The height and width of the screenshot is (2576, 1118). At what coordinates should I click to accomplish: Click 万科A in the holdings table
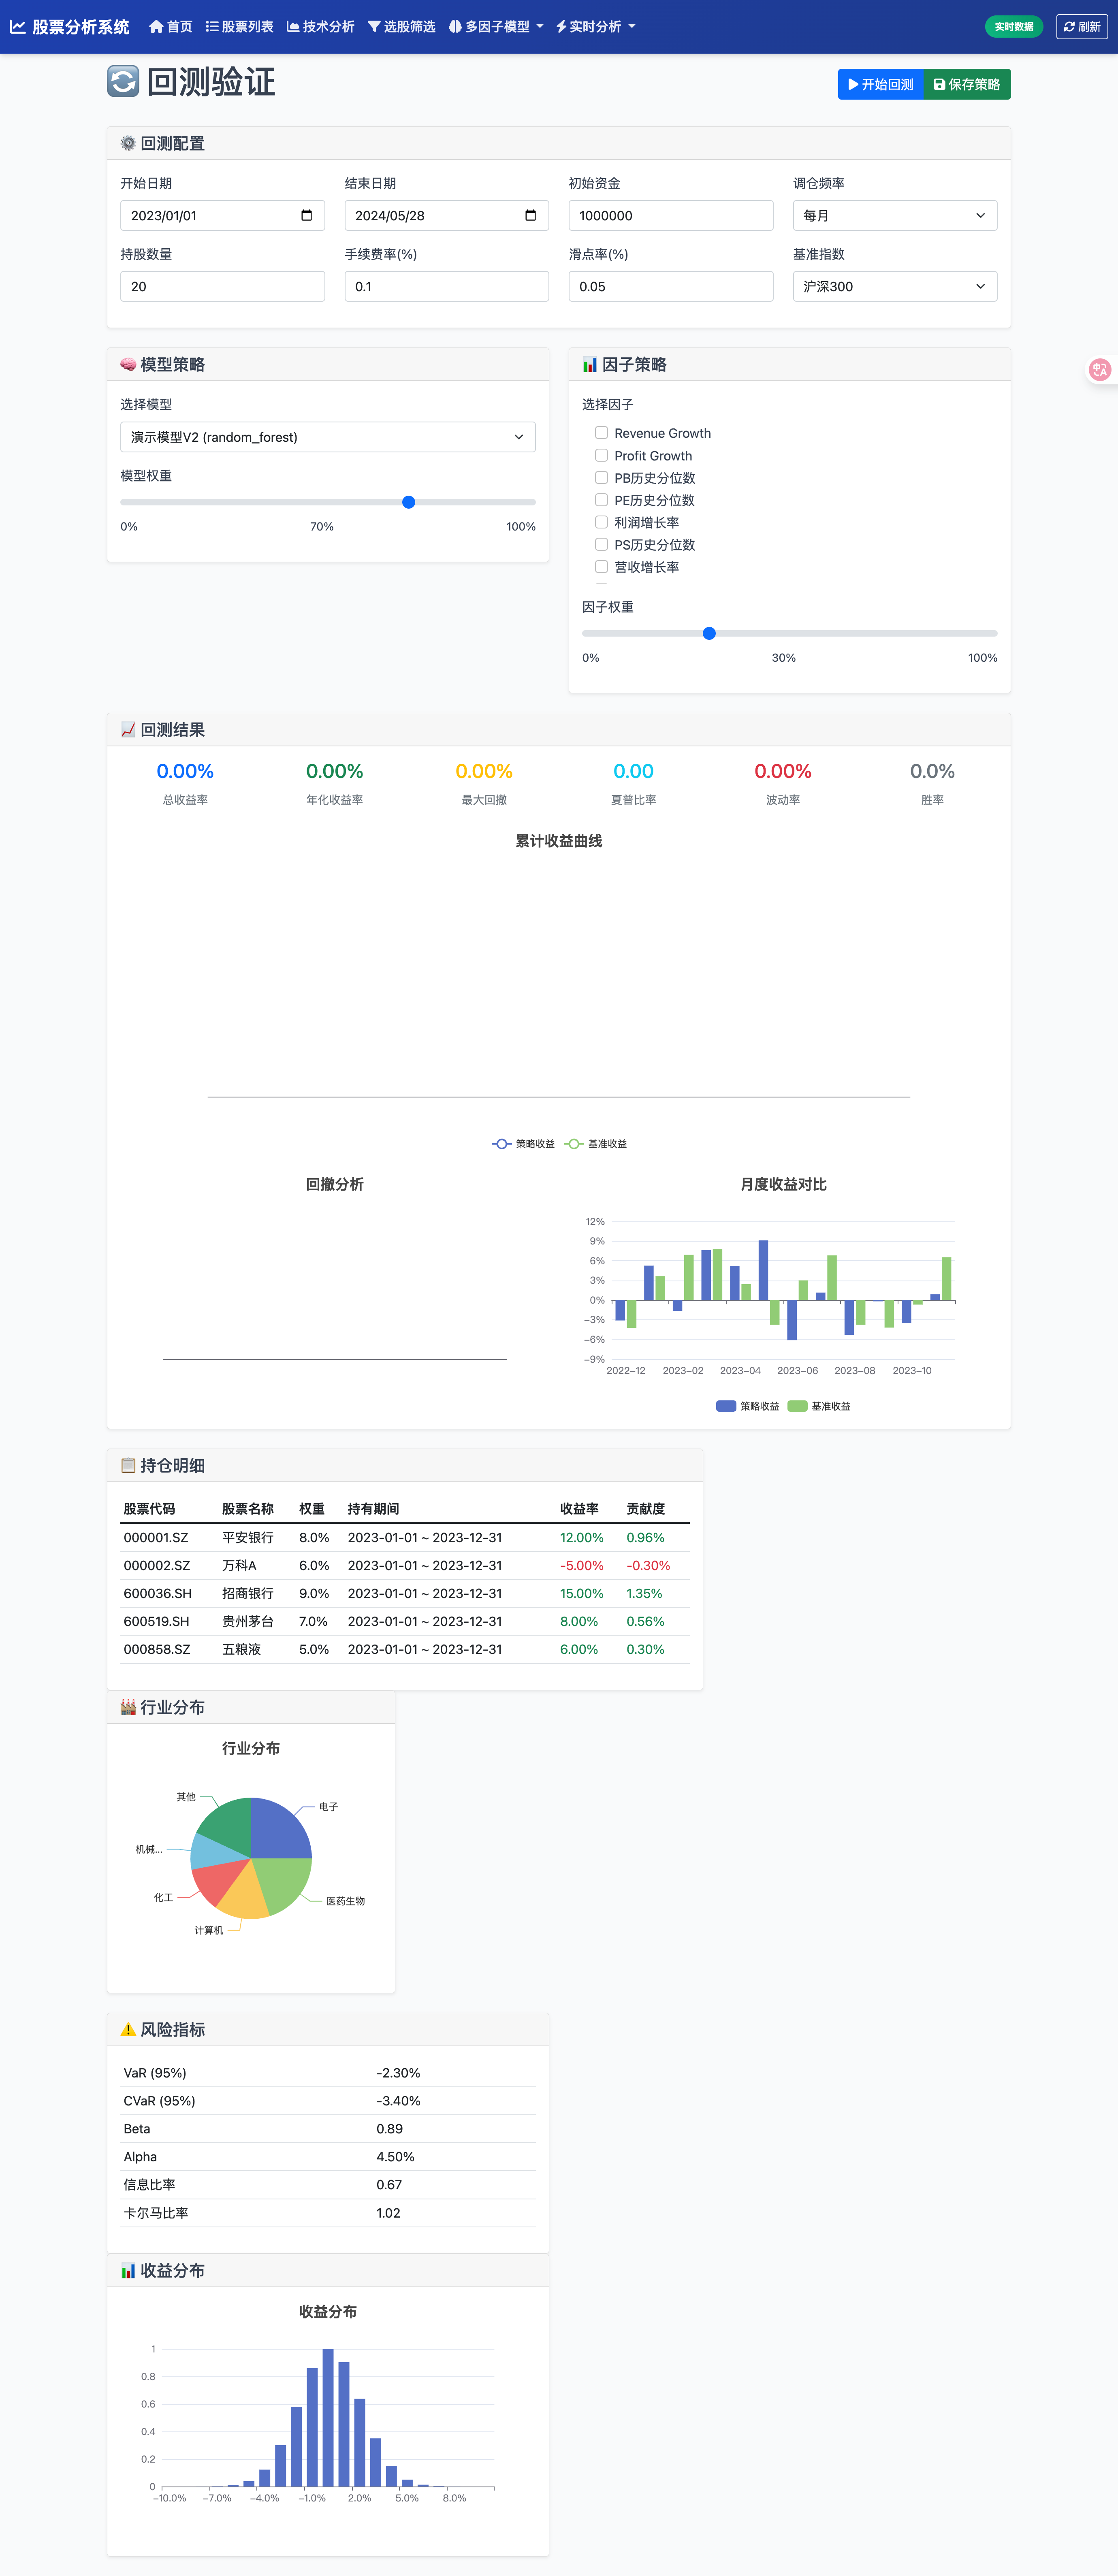coord(239,1565)
